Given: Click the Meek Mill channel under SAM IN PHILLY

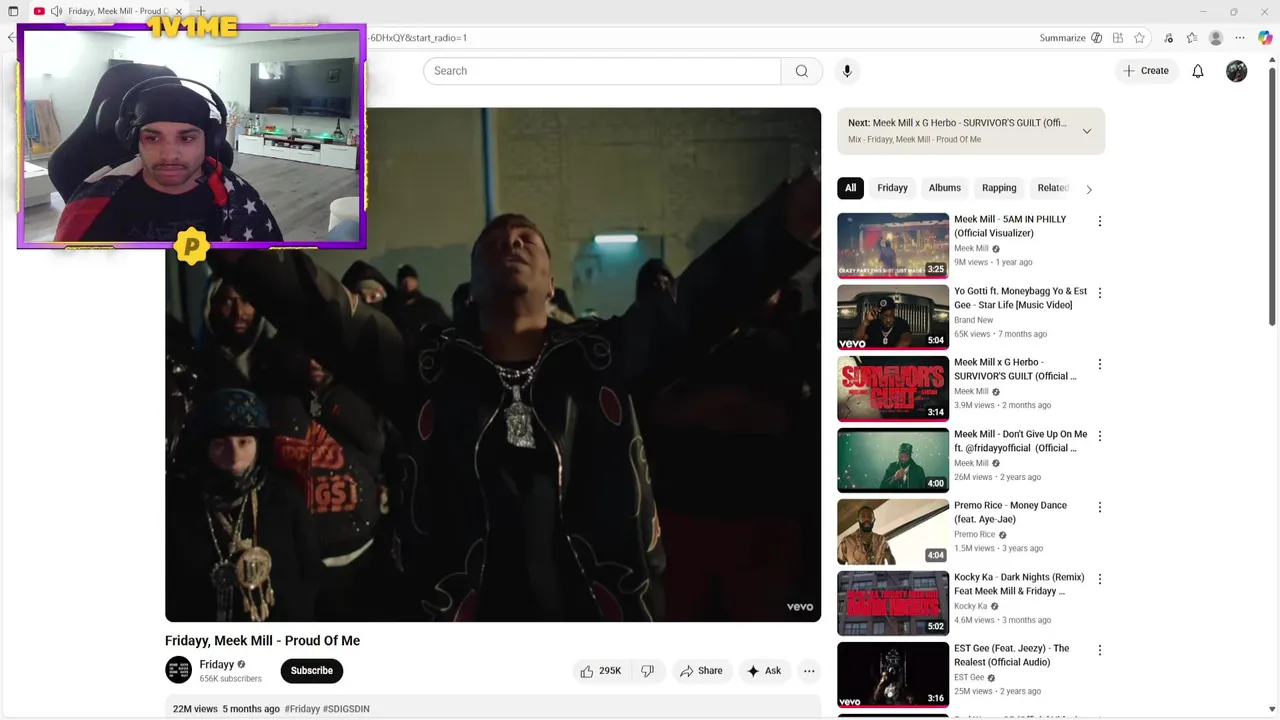Looking at the screenshot, I should 971,249.
